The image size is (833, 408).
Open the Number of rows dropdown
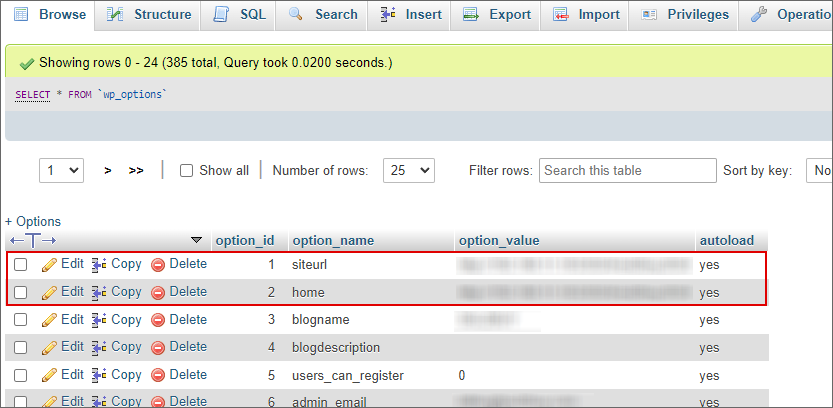(409, 171)
